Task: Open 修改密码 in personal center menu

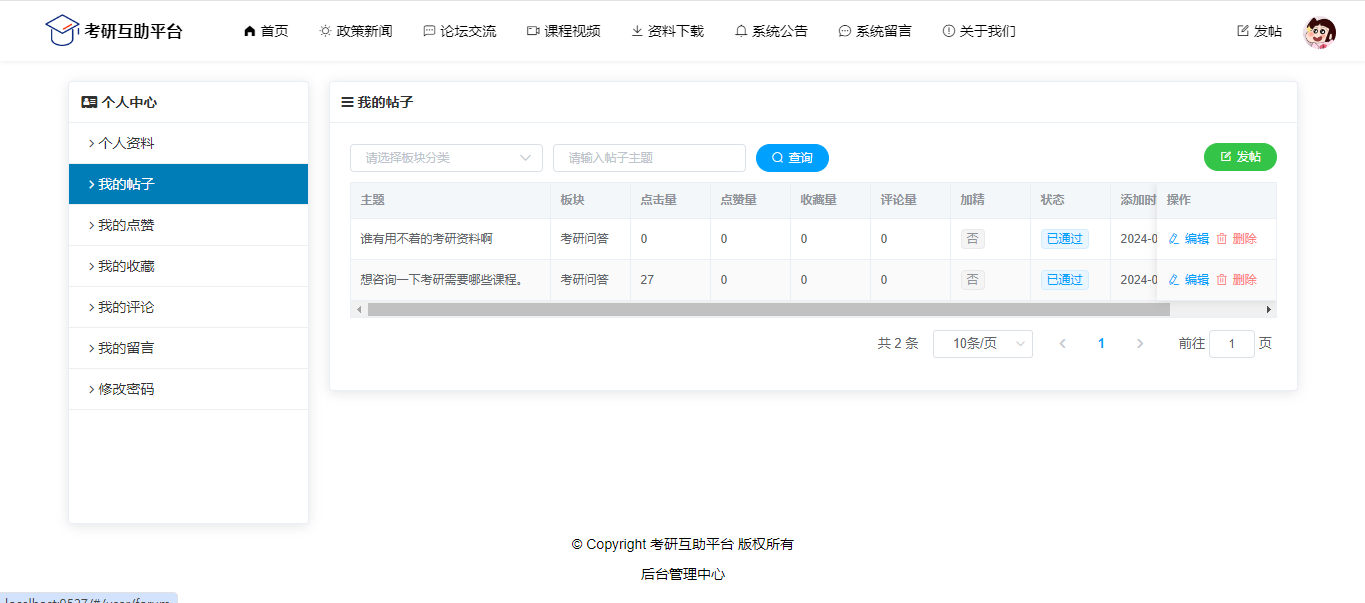Action: [127, 389]
